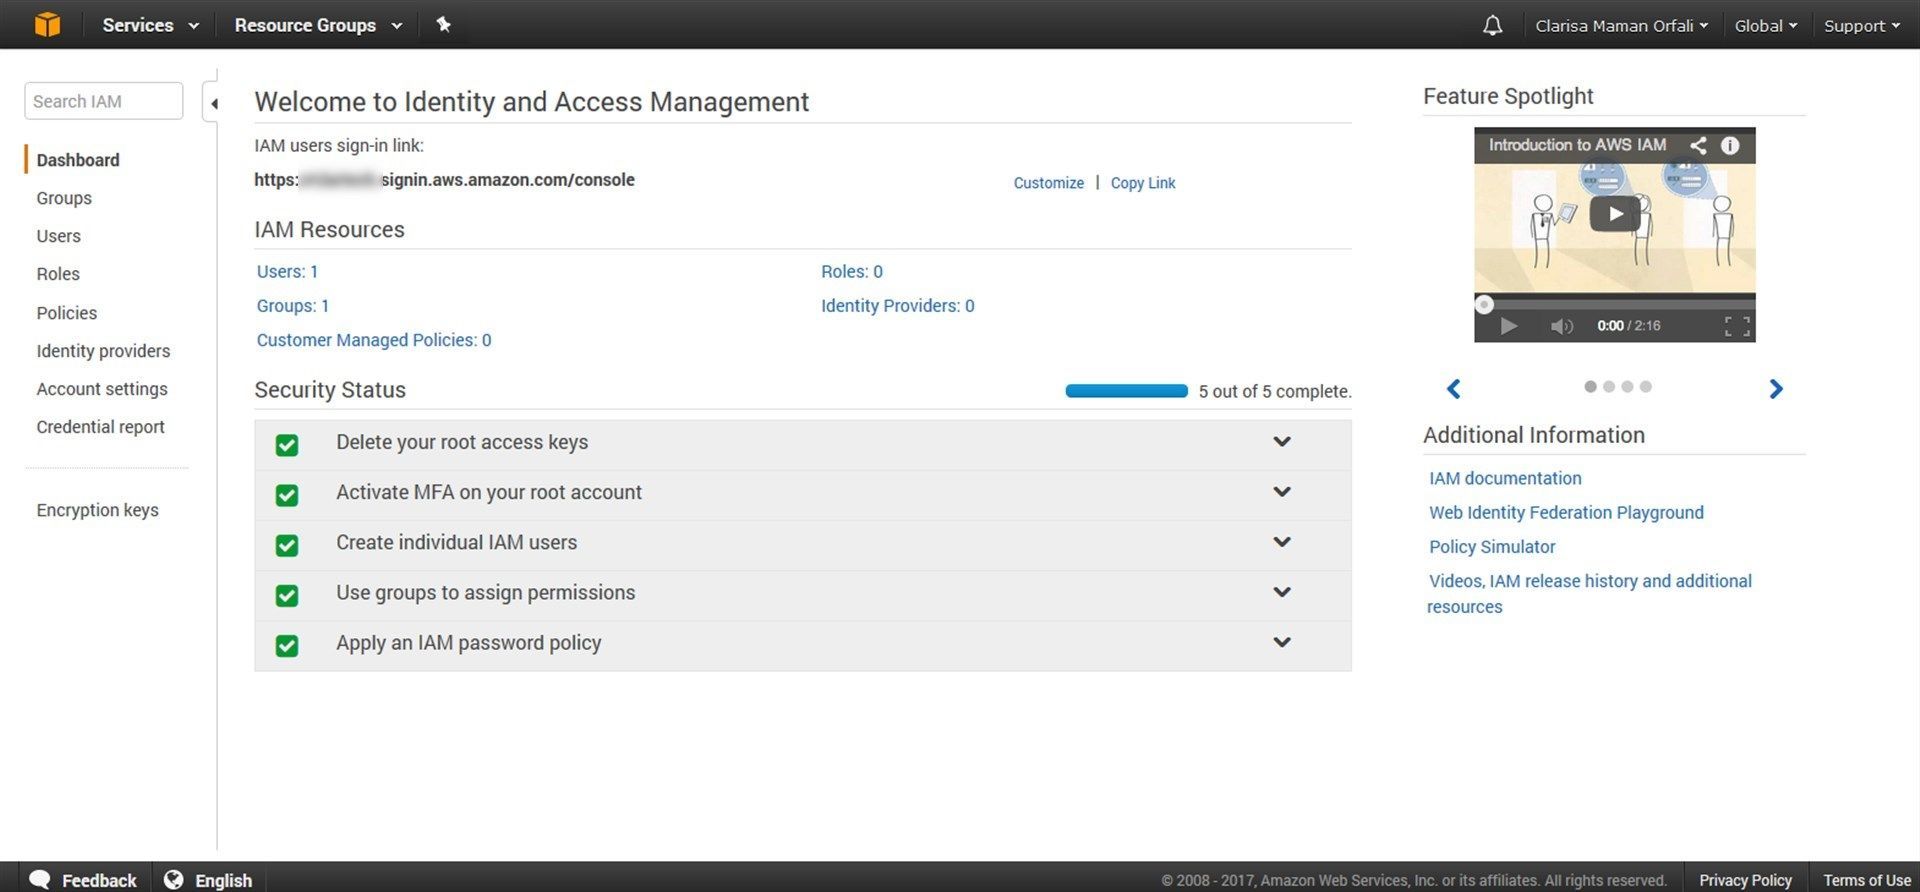Collapse the IAM sidebar panel arrow
Image resolution: width=1920 pixels, height=892 pixels.
[213, 103]
